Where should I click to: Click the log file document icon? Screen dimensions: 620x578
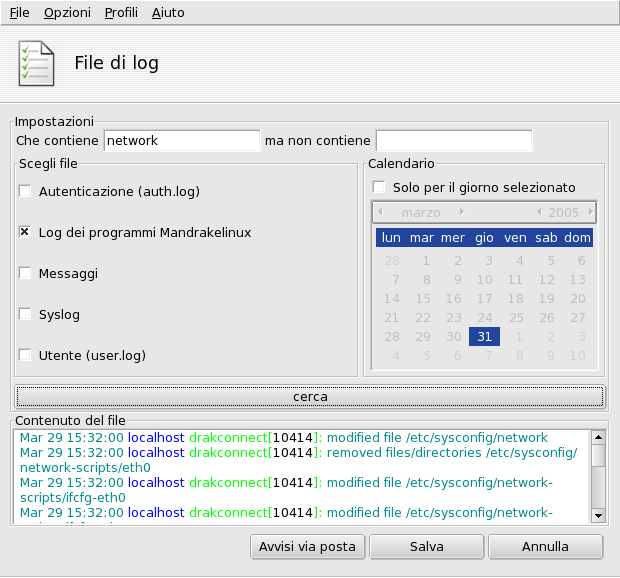tap(37, 63)
